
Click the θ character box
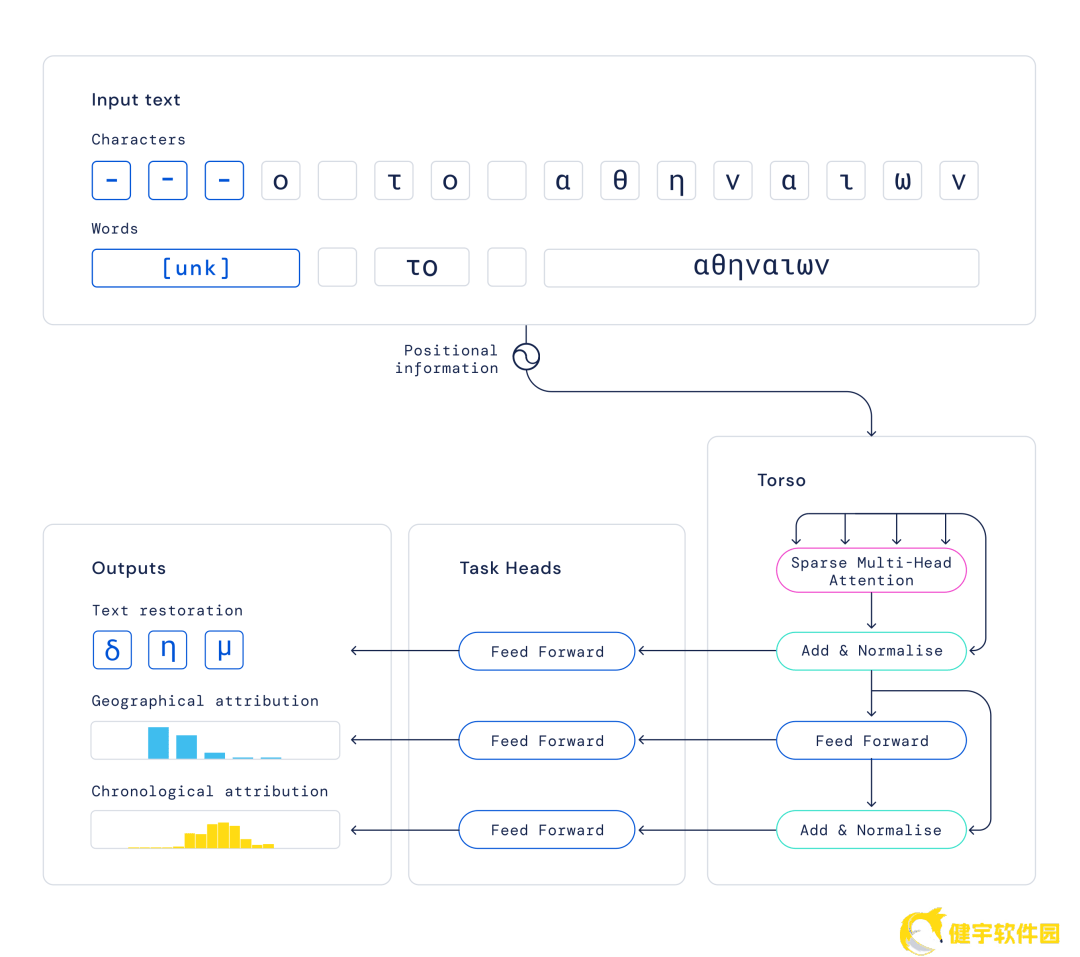coord(620,181)
